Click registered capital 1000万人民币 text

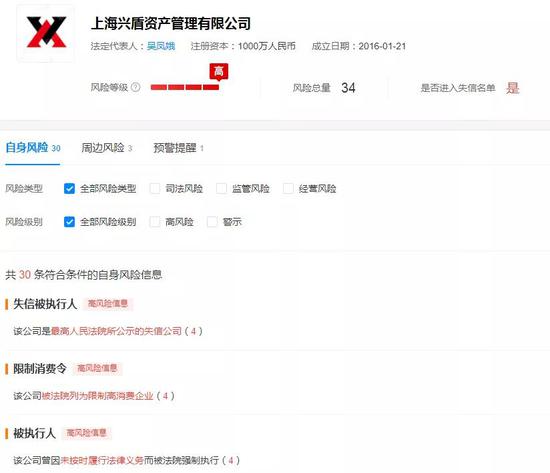point(267,46)
